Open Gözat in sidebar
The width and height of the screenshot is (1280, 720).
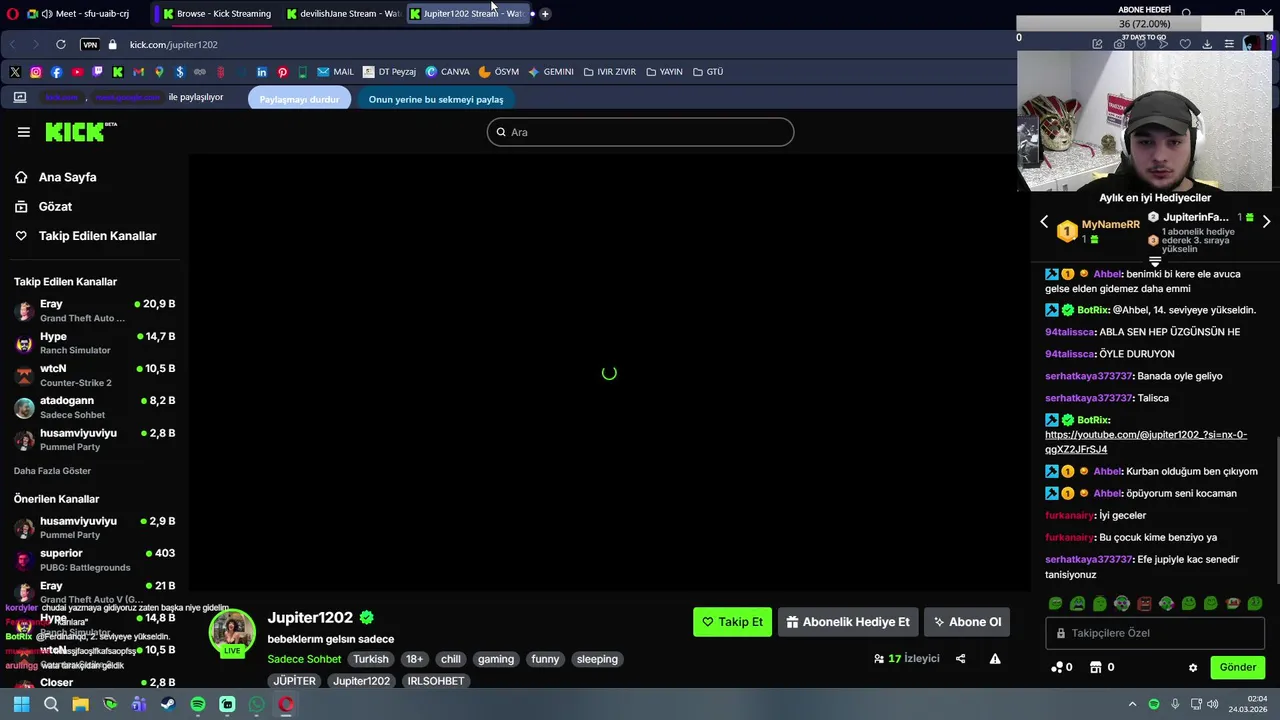tap(45, 206)
